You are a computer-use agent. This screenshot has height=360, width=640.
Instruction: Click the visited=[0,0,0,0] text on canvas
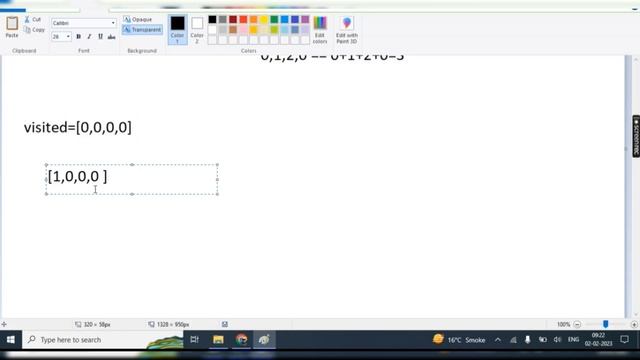click(x=78, y=128)
